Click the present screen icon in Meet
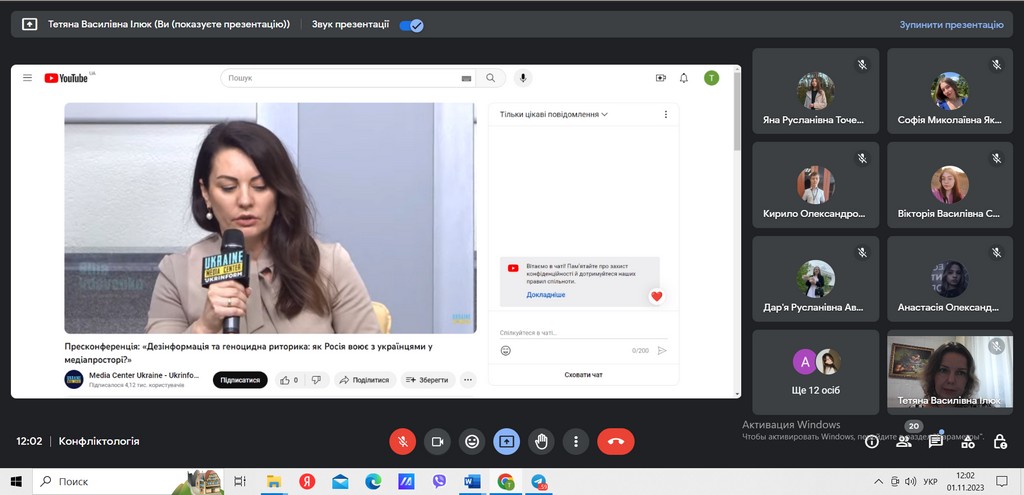Screen dimensions: 1024x495 point(507,441)
